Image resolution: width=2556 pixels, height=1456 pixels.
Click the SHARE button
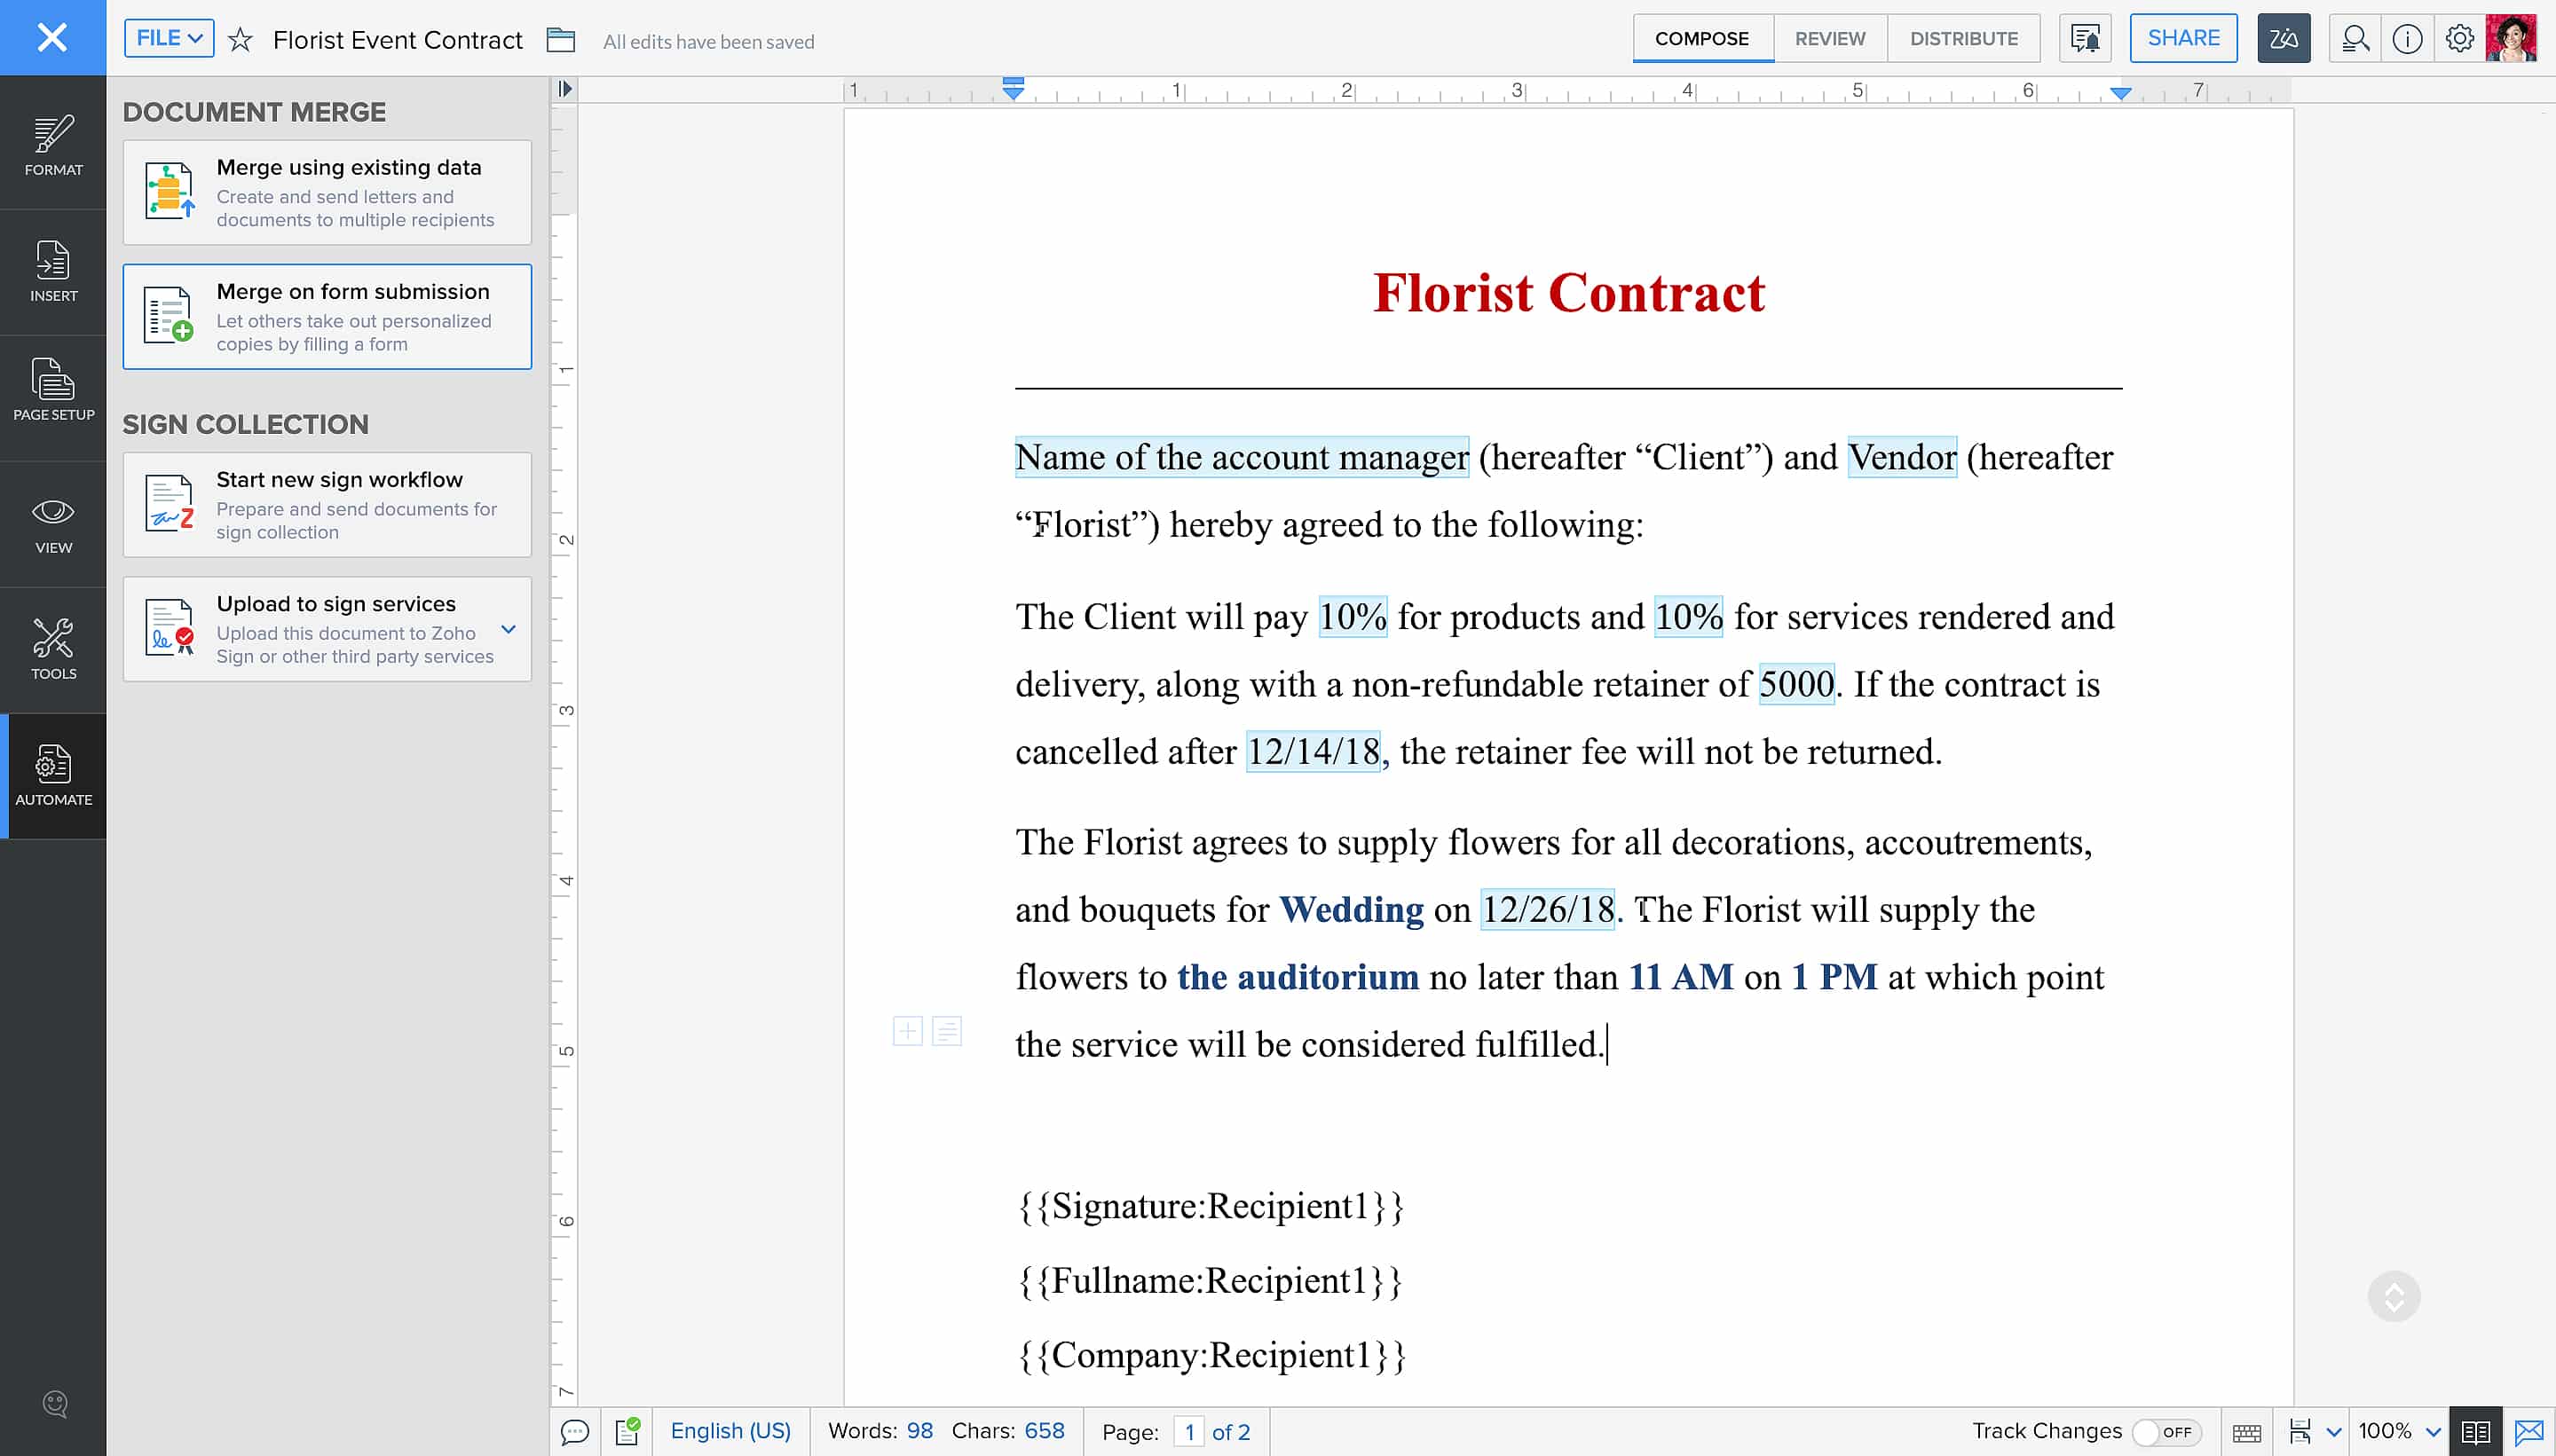(x=2182, y=37)
